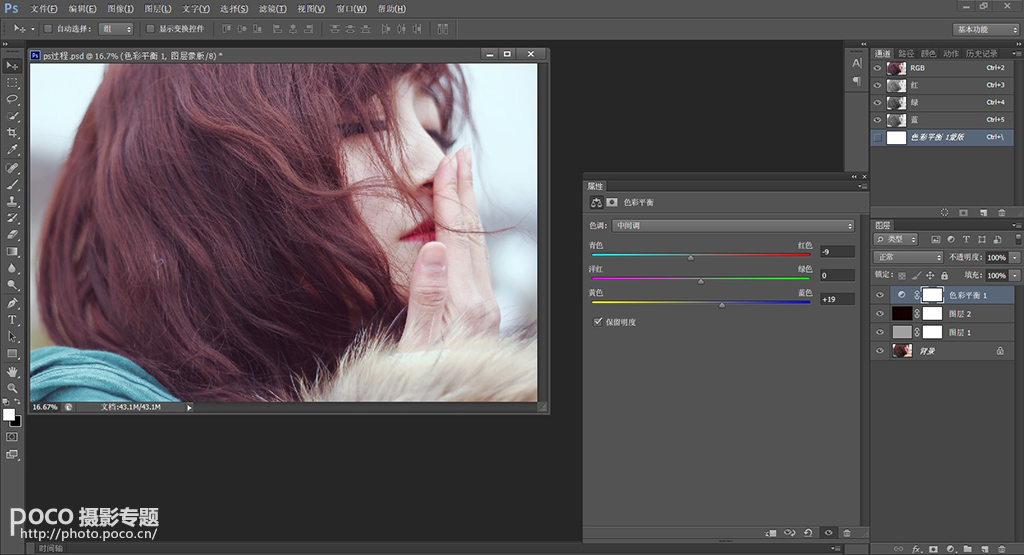Click the 黄色-蓝色 value field +19
The image size is (1024, 555).
pyautogui.click(x=837, y=299)
